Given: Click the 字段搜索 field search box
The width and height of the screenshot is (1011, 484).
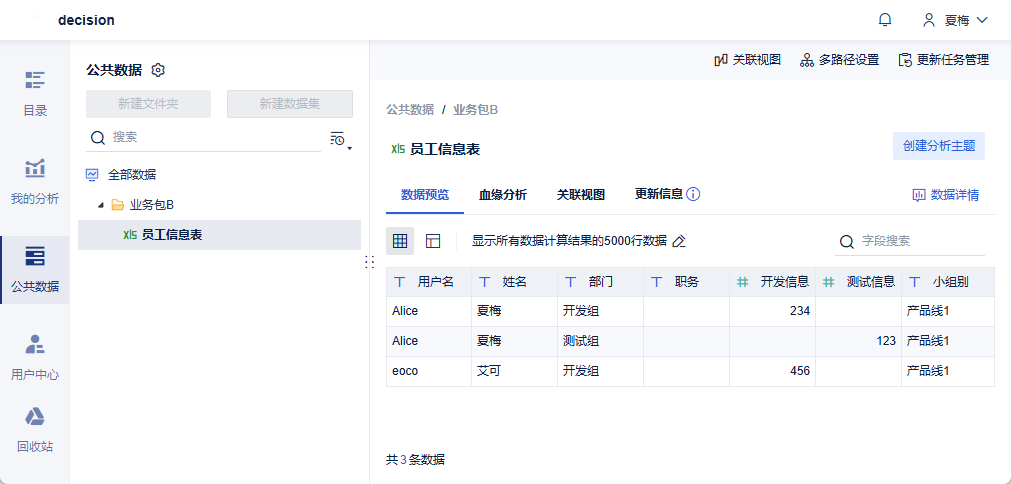Looking at the screenshot, I should (920, 241).
